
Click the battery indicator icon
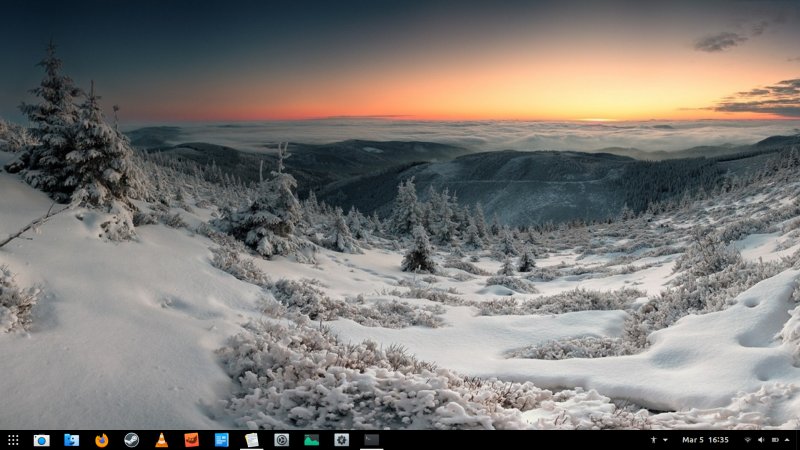coord(775,440)
